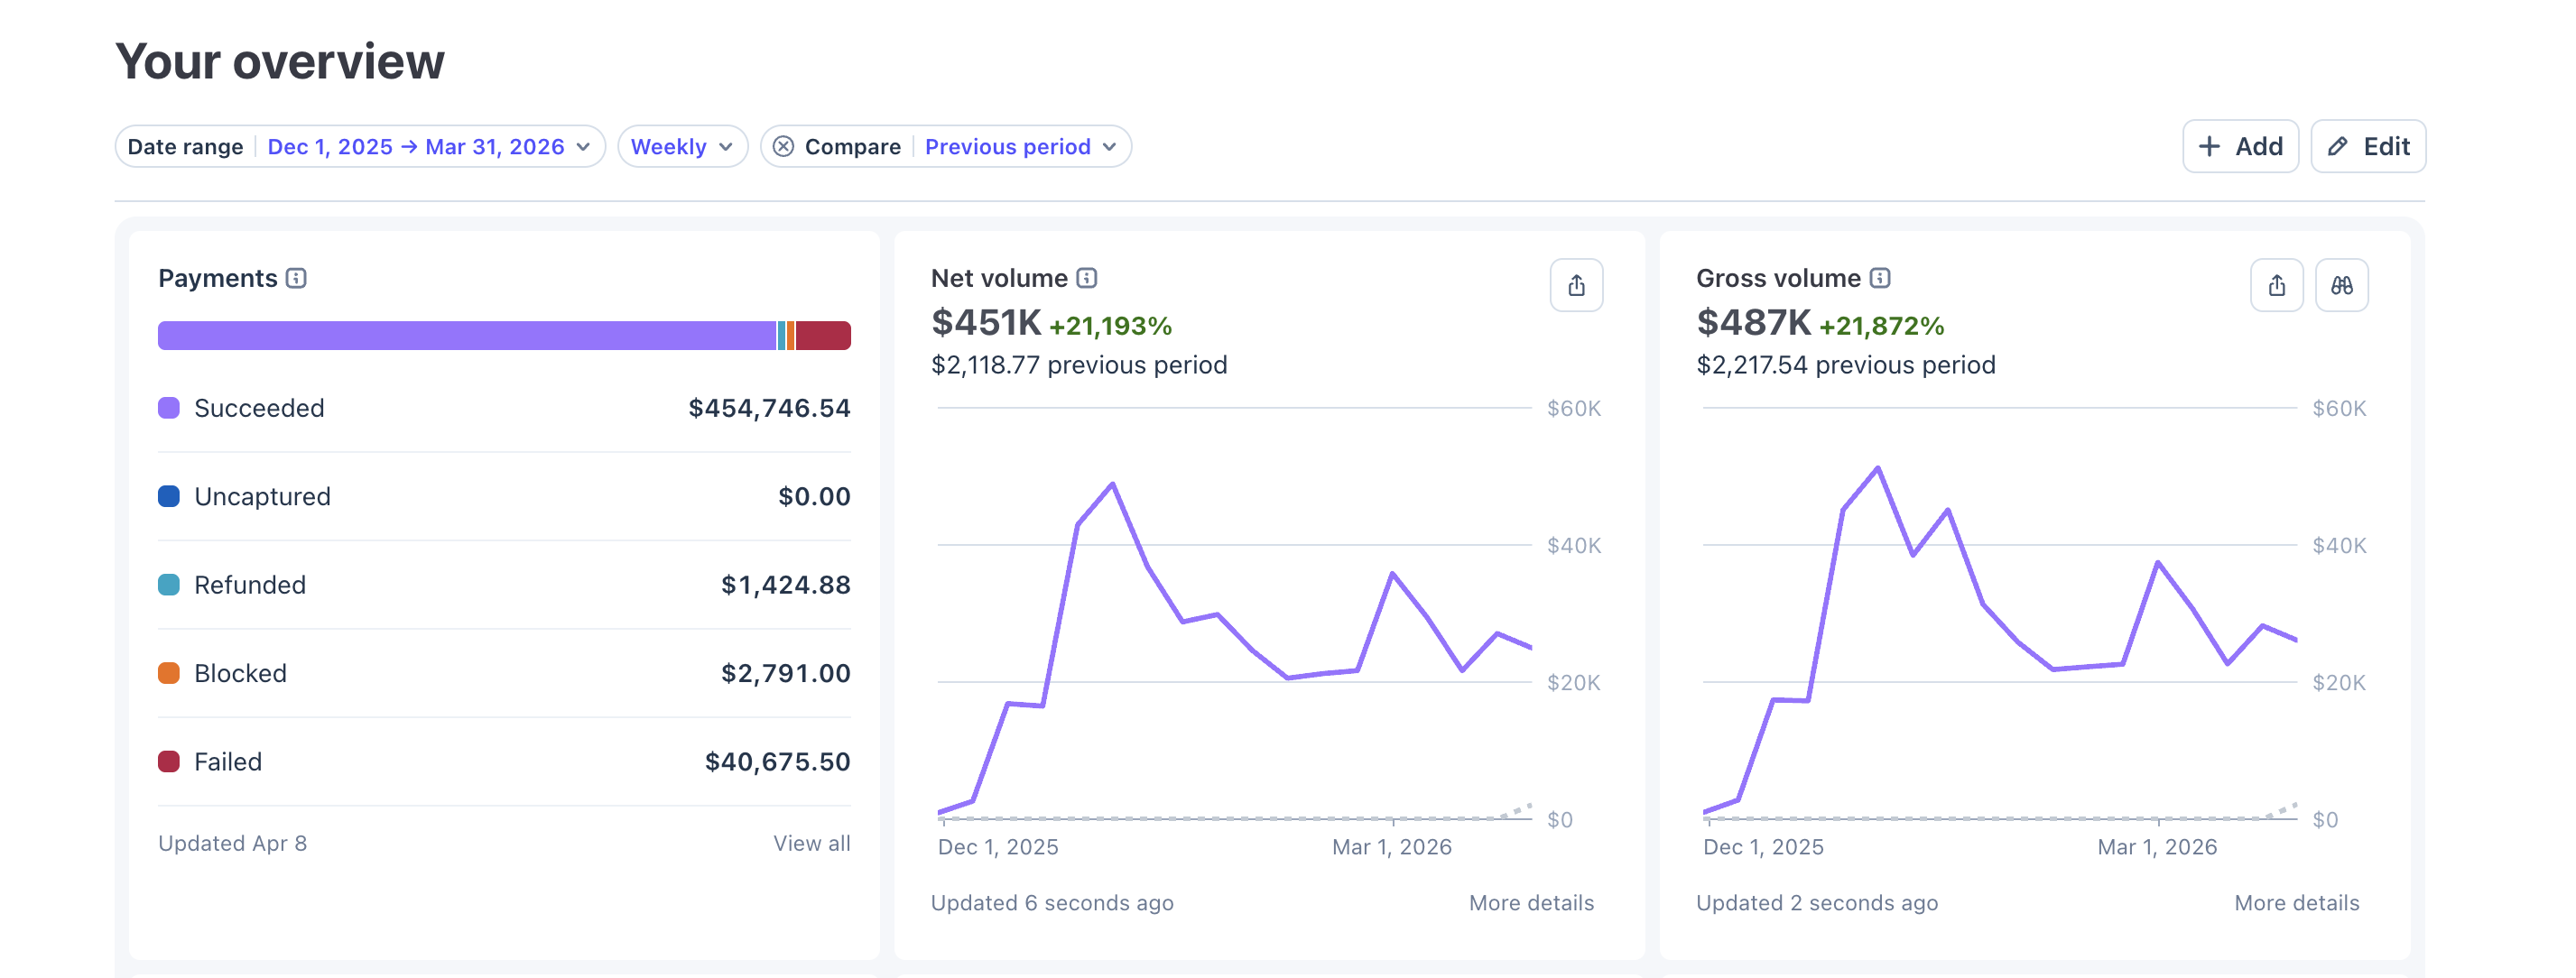
Task: Click the purple Succeeded color swatch
Action: pos(169,408)
